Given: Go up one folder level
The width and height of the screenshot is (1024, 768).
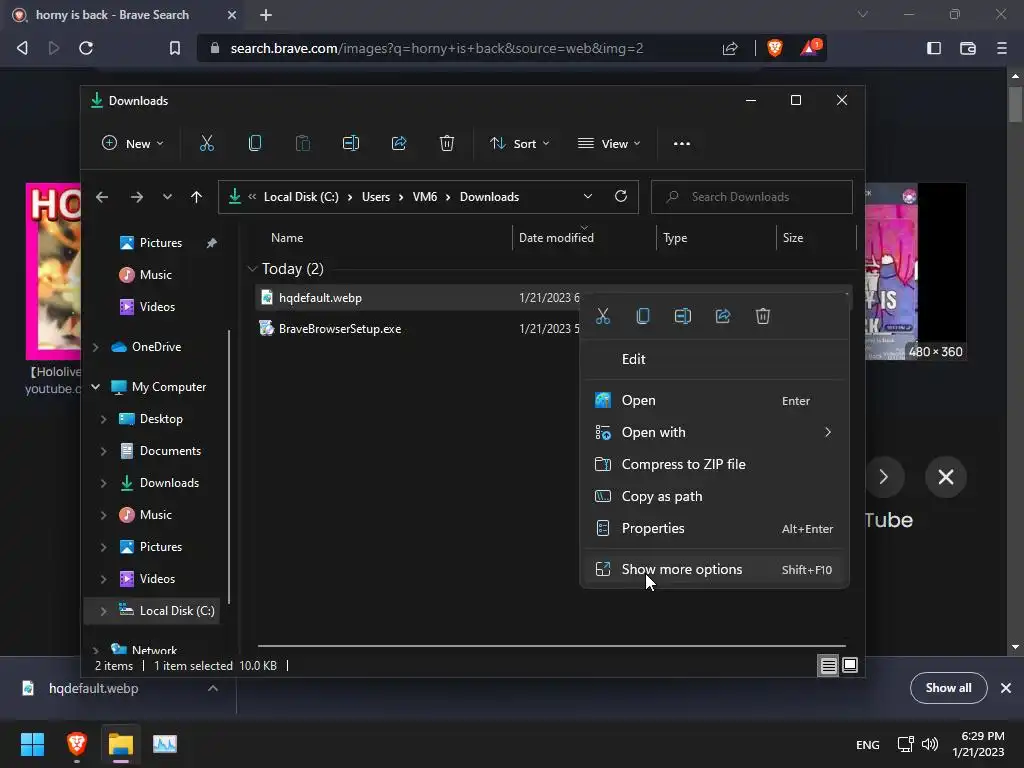Looking at the screenshot, I should tap(197, 197).
